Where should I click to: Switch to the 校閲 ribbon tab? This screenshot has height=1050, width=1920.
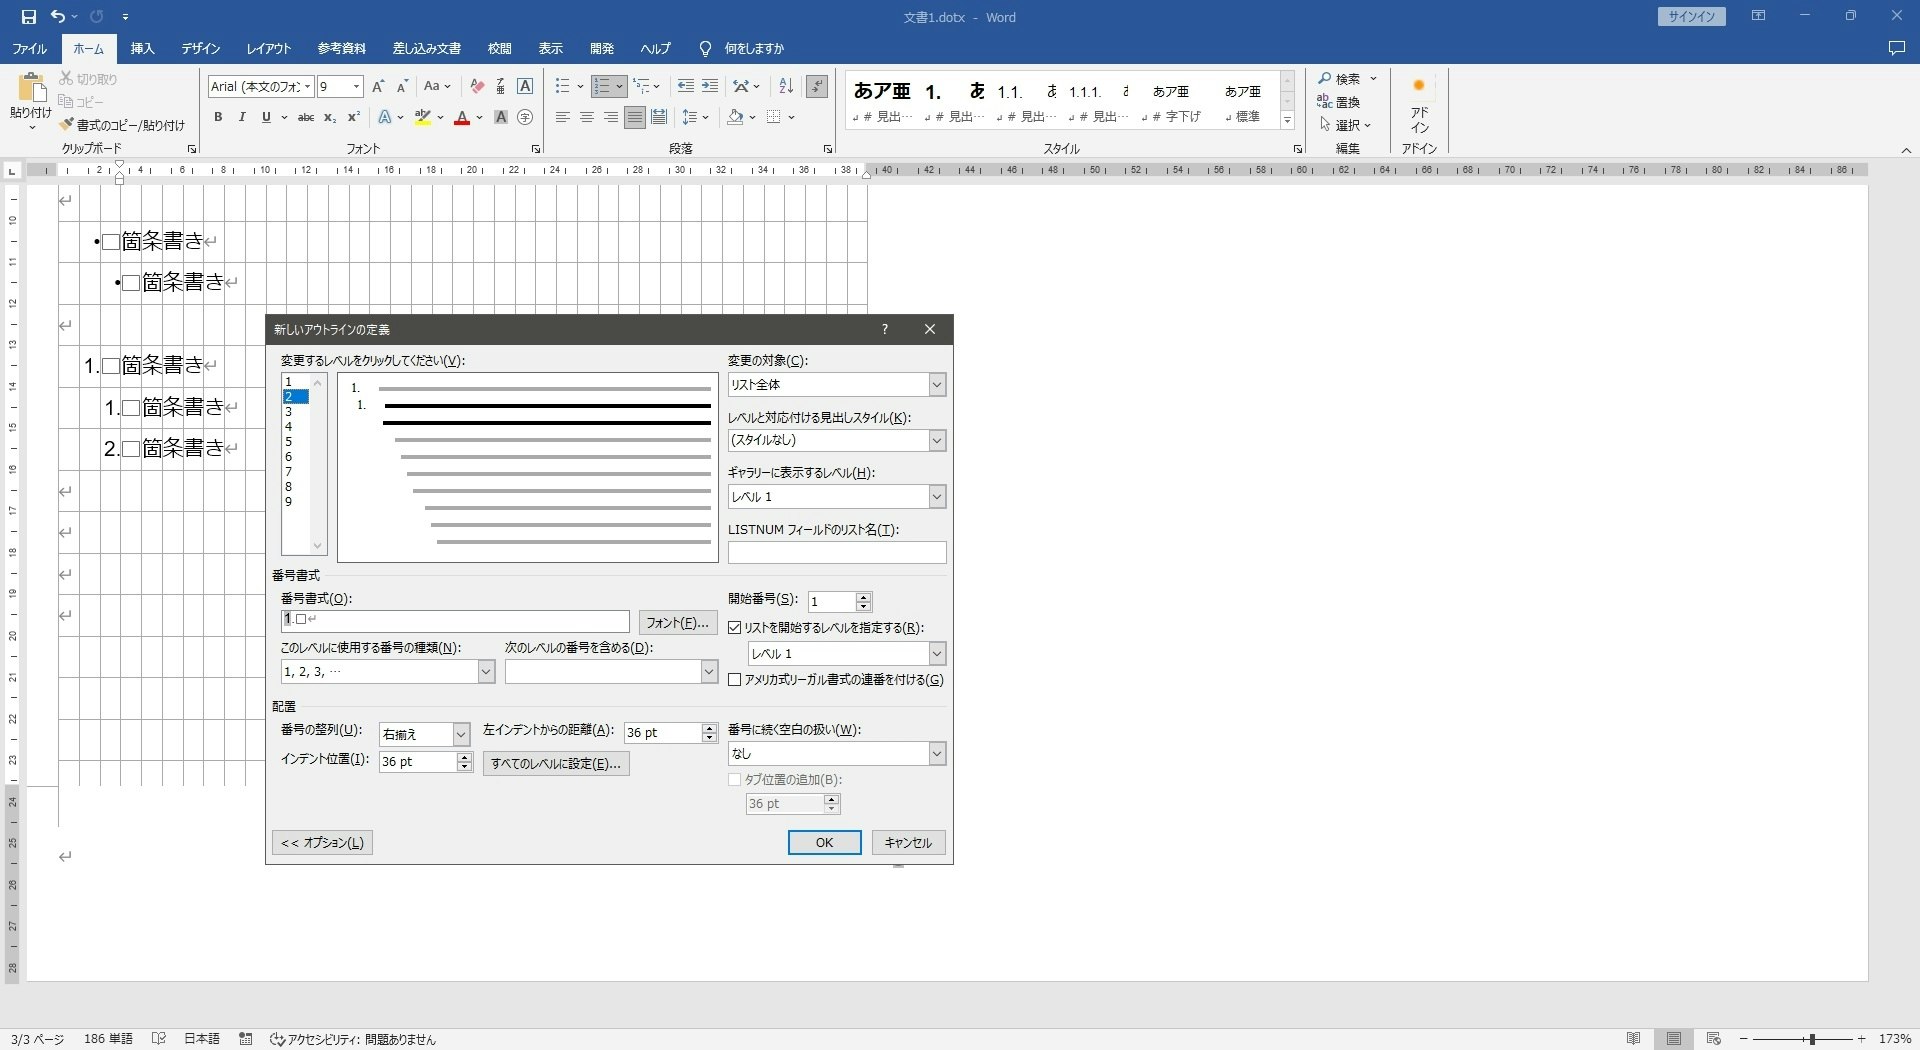click(x=499, y=48)
